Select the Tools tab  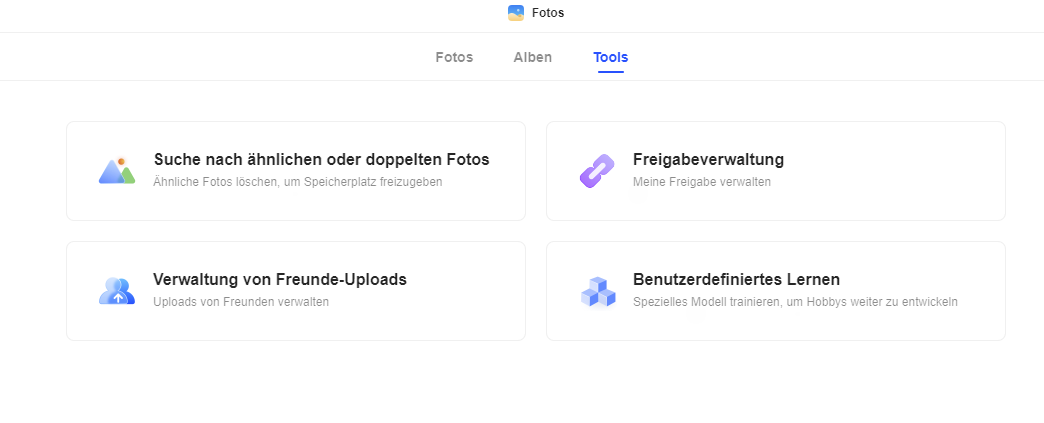(611, 57)
